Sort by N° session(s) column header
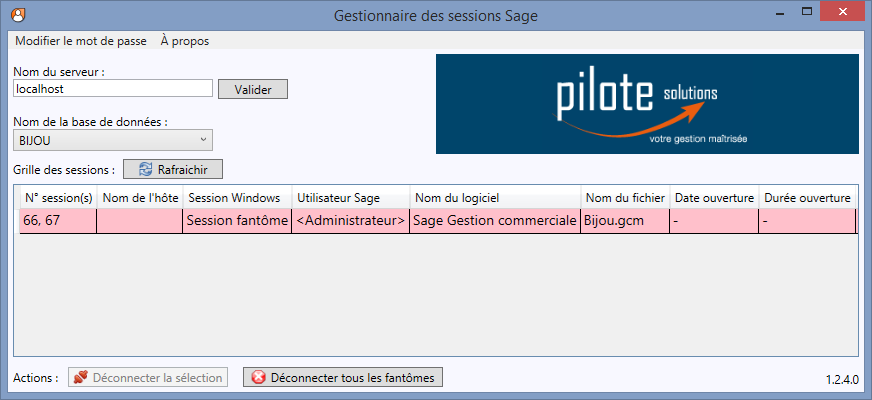 coord(58,197)
